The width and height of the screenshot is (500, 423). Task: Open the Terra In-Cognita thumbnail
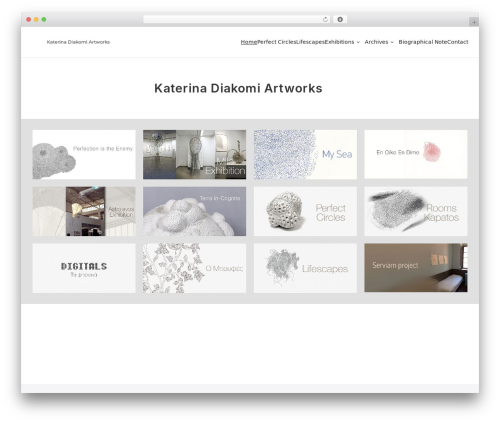coord(195,211)
